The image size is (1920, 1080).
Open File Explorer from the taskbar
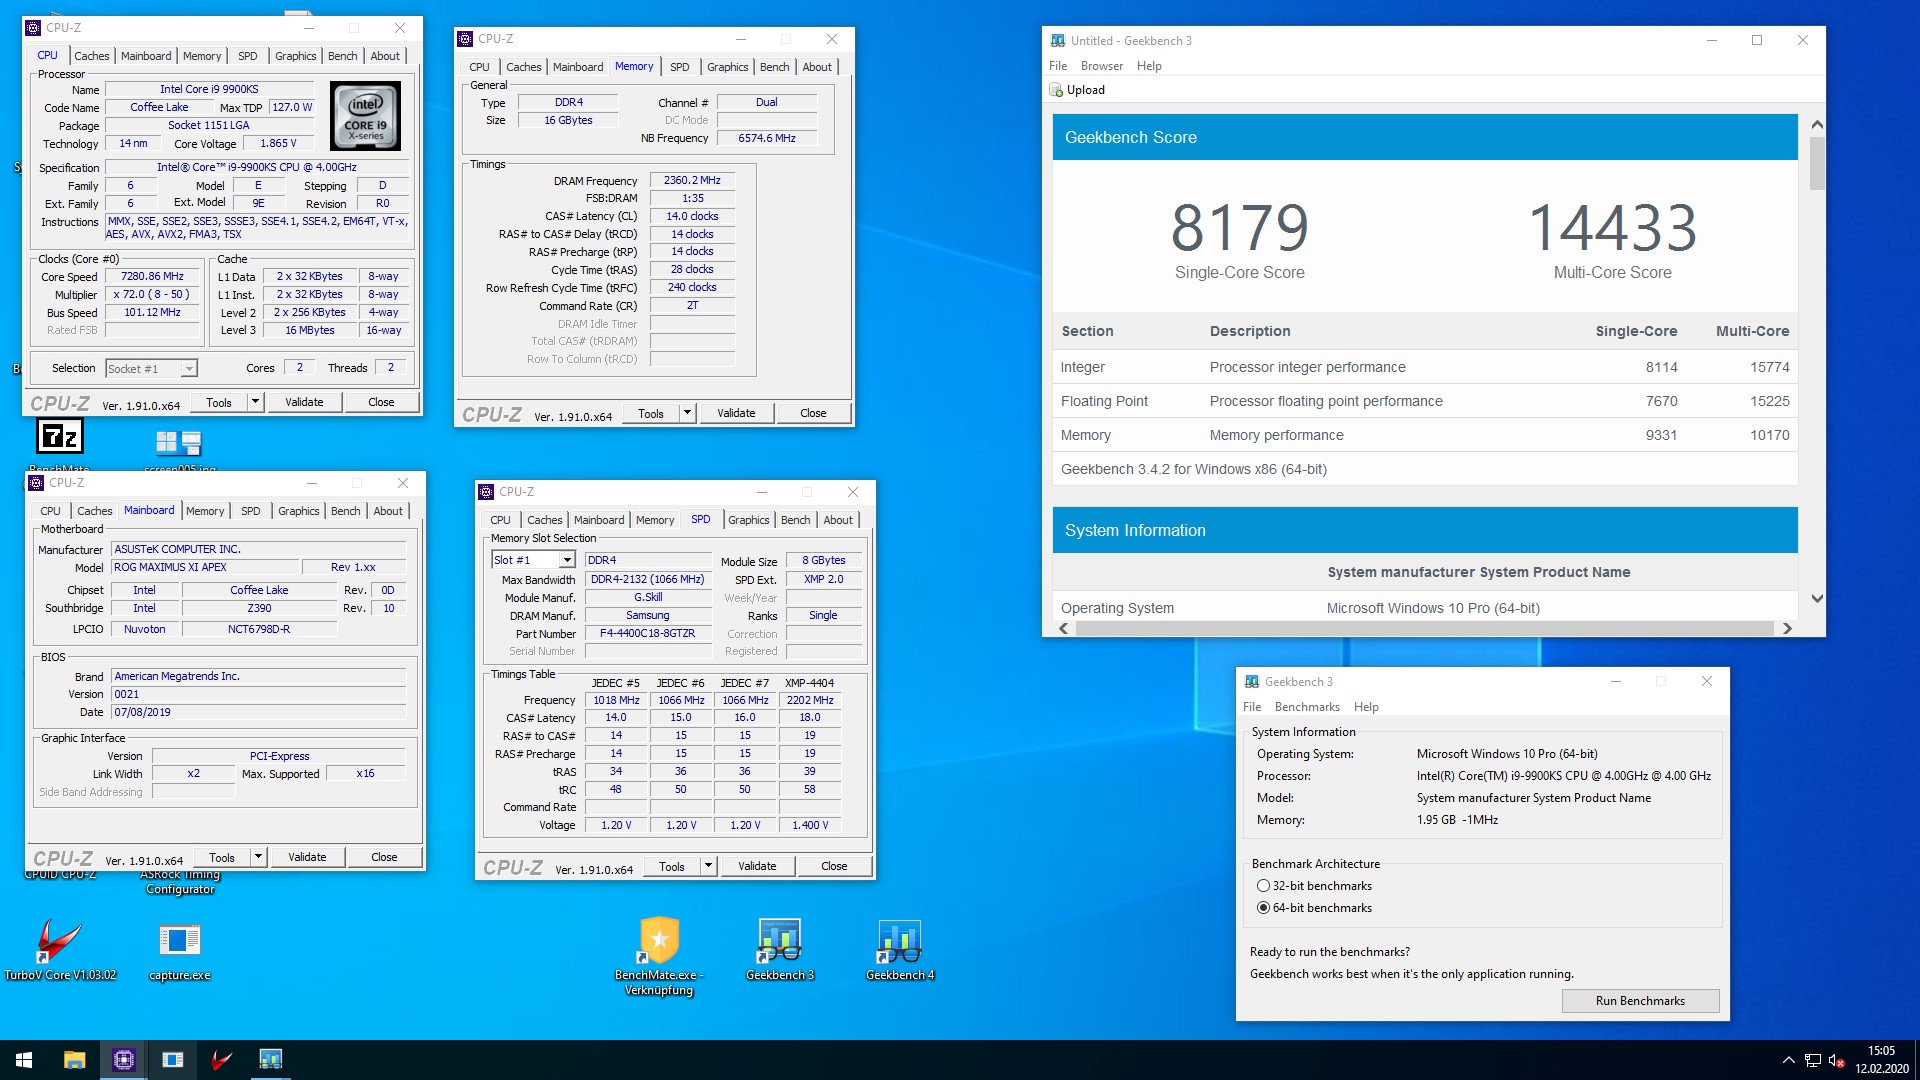point(74,1060)
